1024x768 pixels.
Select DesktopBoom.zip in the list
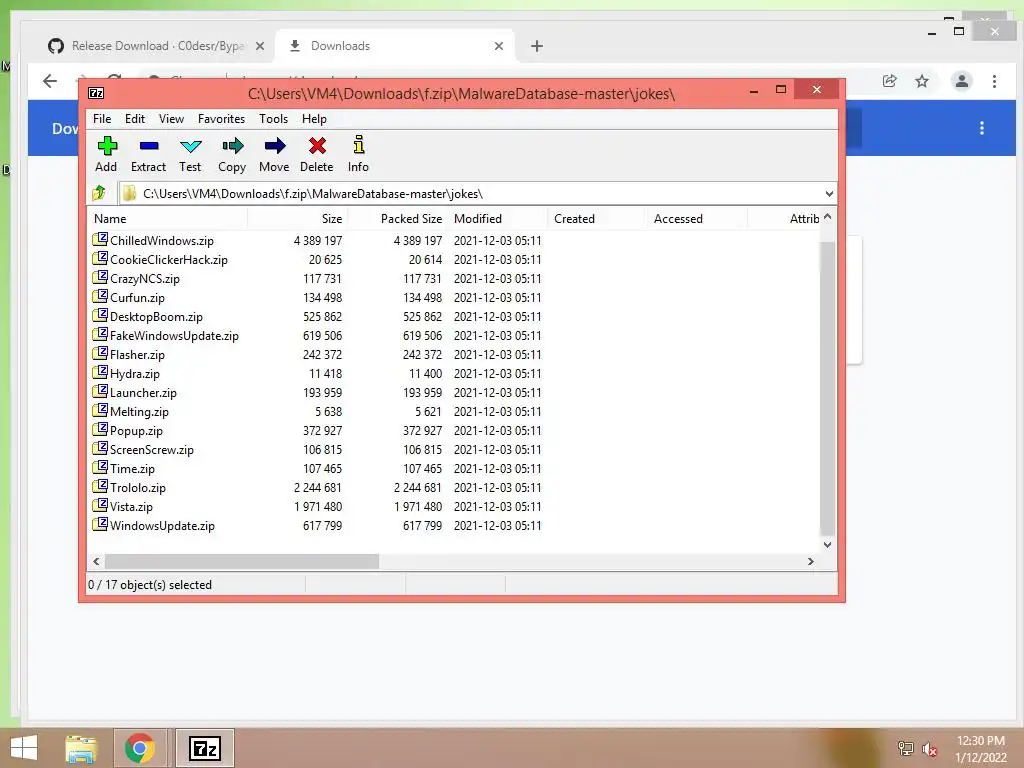pos(156,317)
